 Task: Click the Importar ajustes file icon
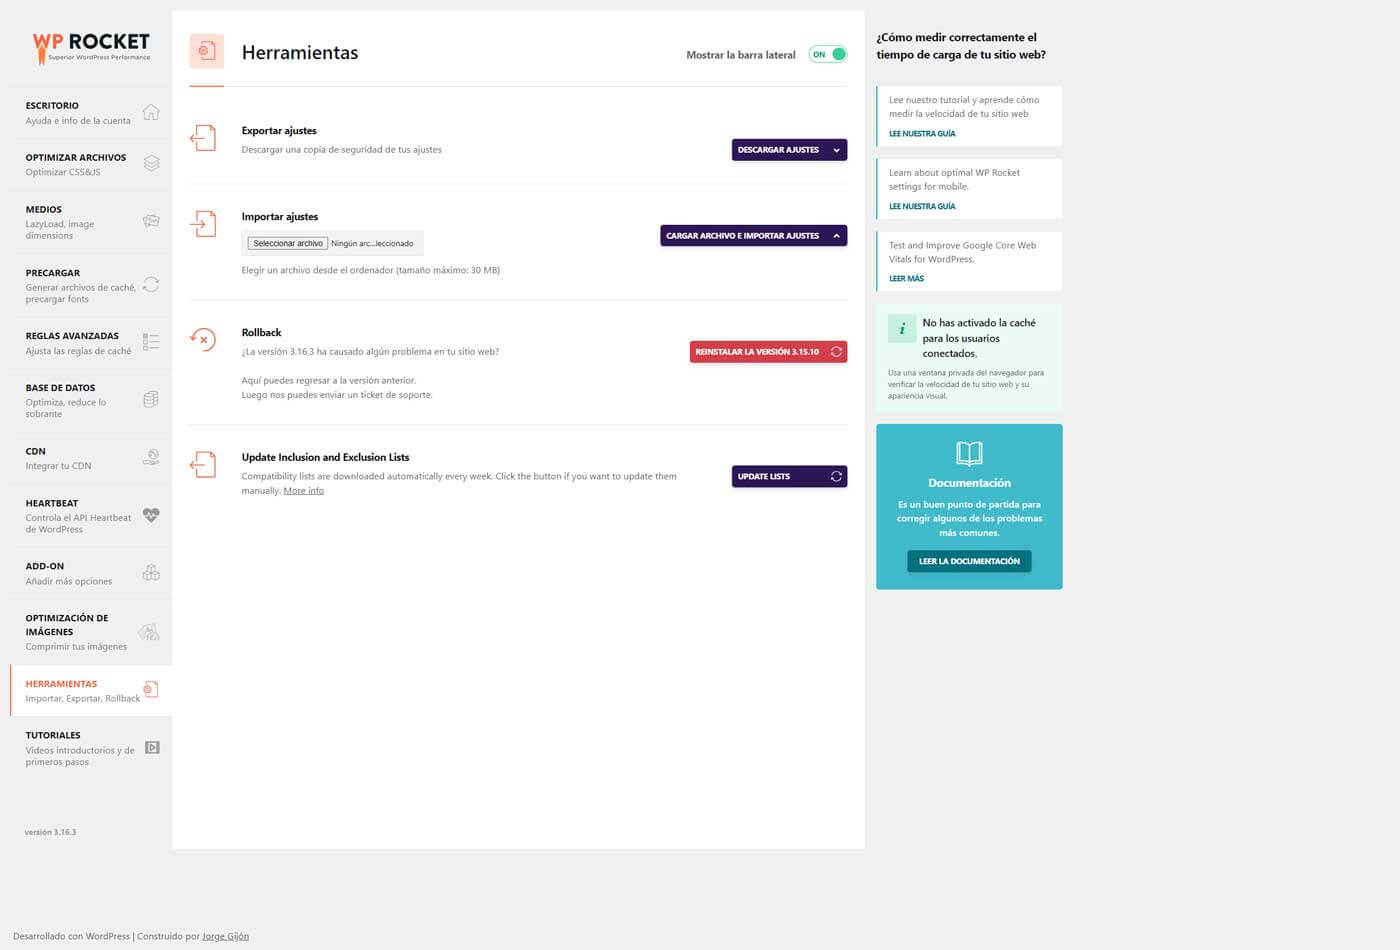coord(203,223)
